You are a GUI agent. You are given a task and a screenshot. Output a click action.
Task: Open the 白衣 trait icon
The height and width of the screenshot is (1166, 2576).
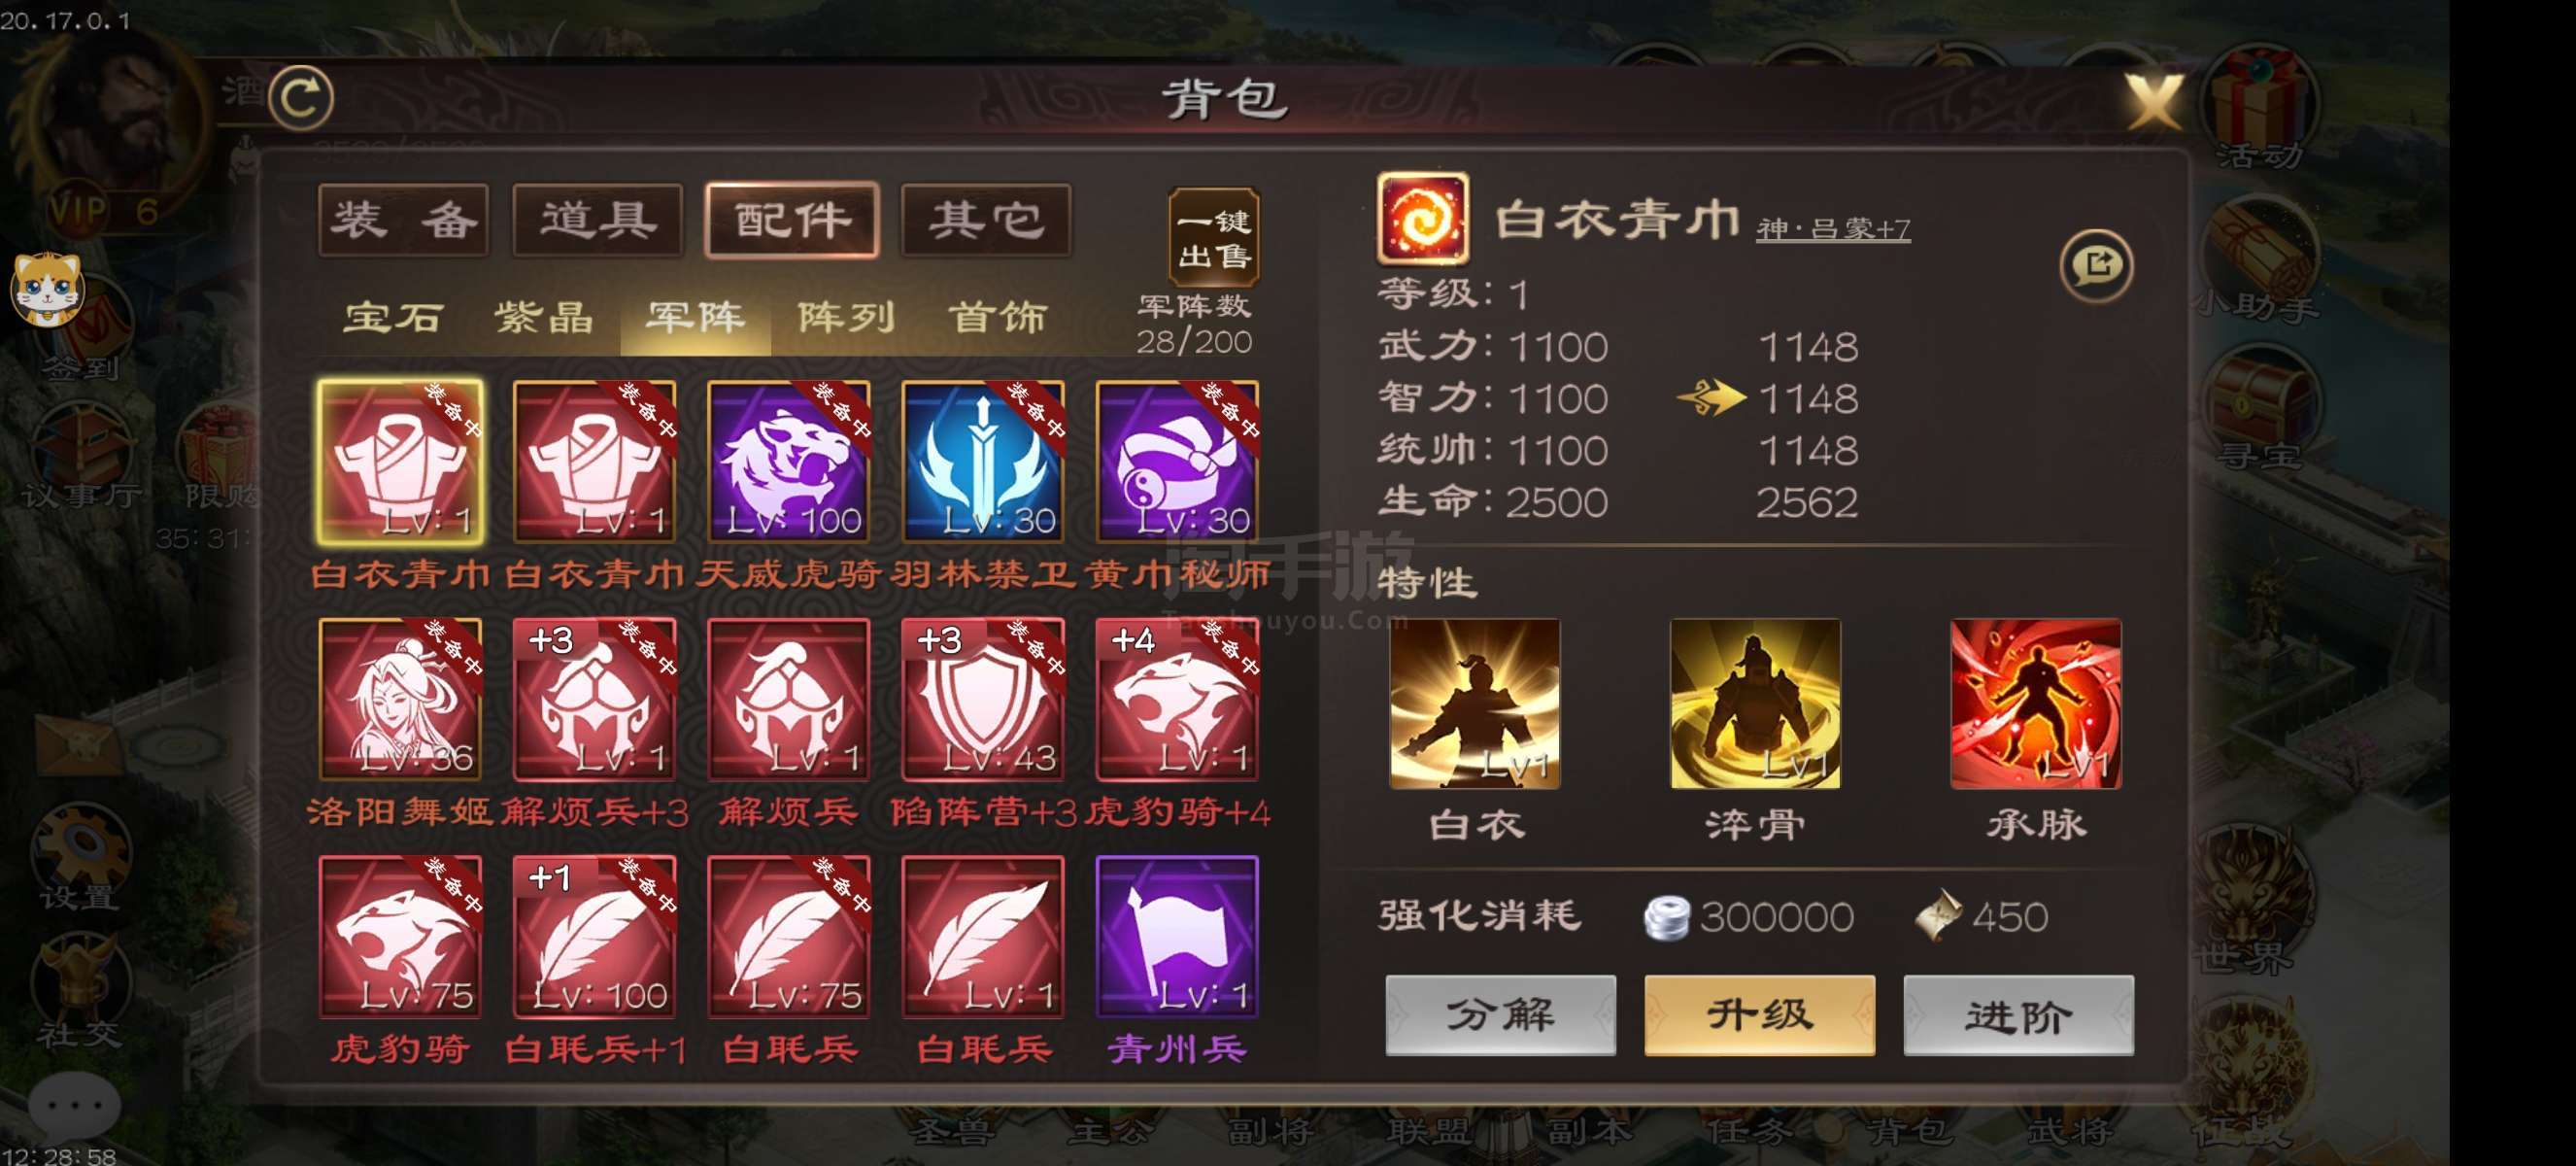(1475, 704)
